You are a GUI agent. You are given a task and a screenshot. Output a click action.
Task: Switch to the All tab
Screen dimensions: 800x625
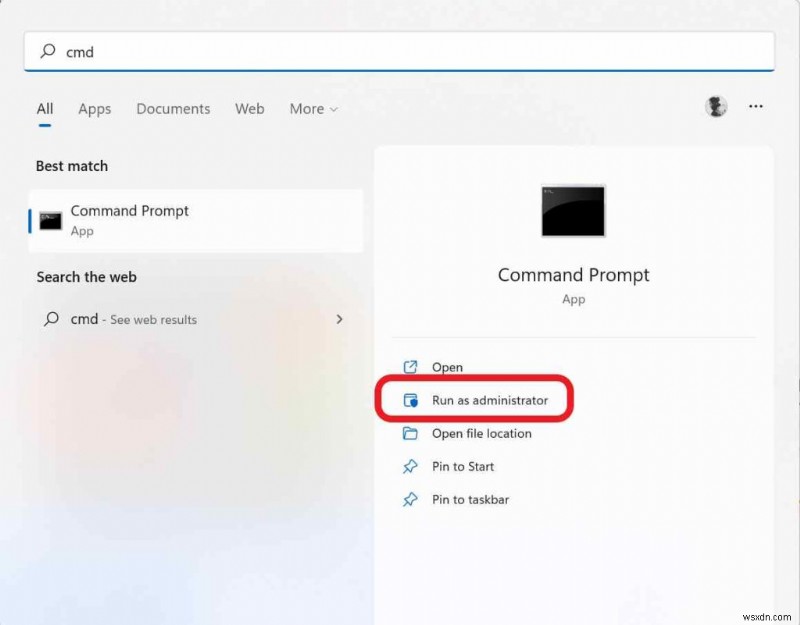(44, 108)
